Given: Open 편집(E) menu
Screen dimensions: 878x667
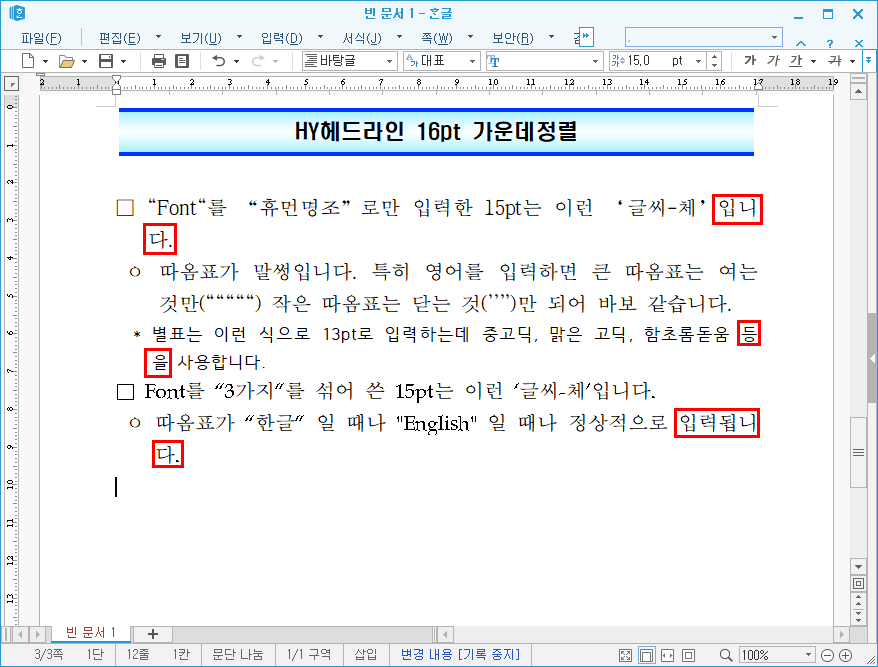Looking at the screenshot, I should [119, 38].
